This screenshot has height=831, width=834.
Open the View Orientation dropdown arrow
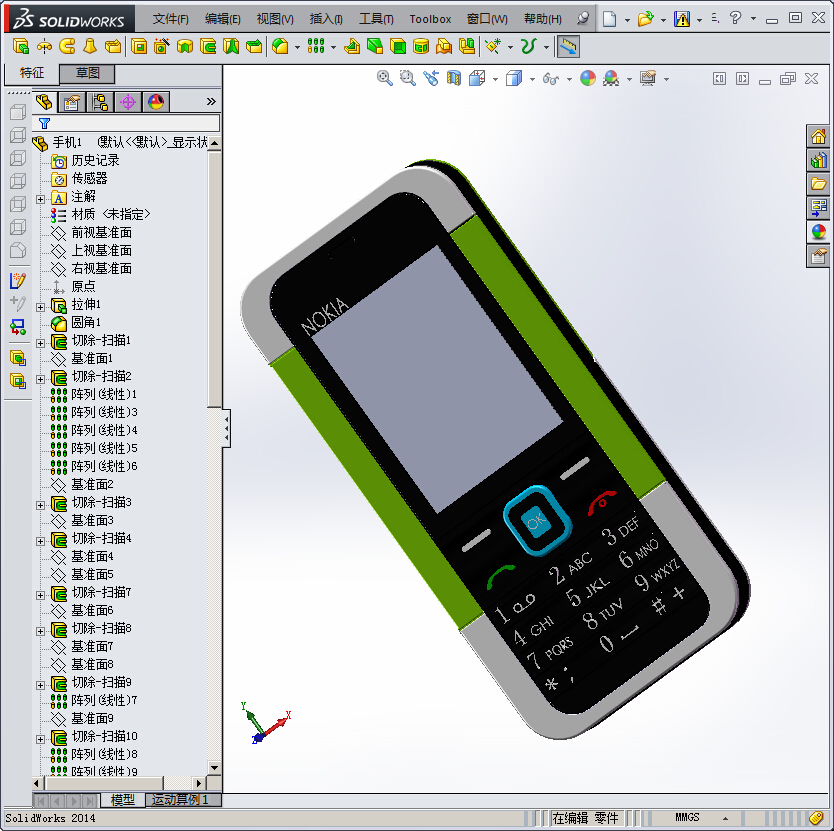pyautogui.click(x=495, y=80)
